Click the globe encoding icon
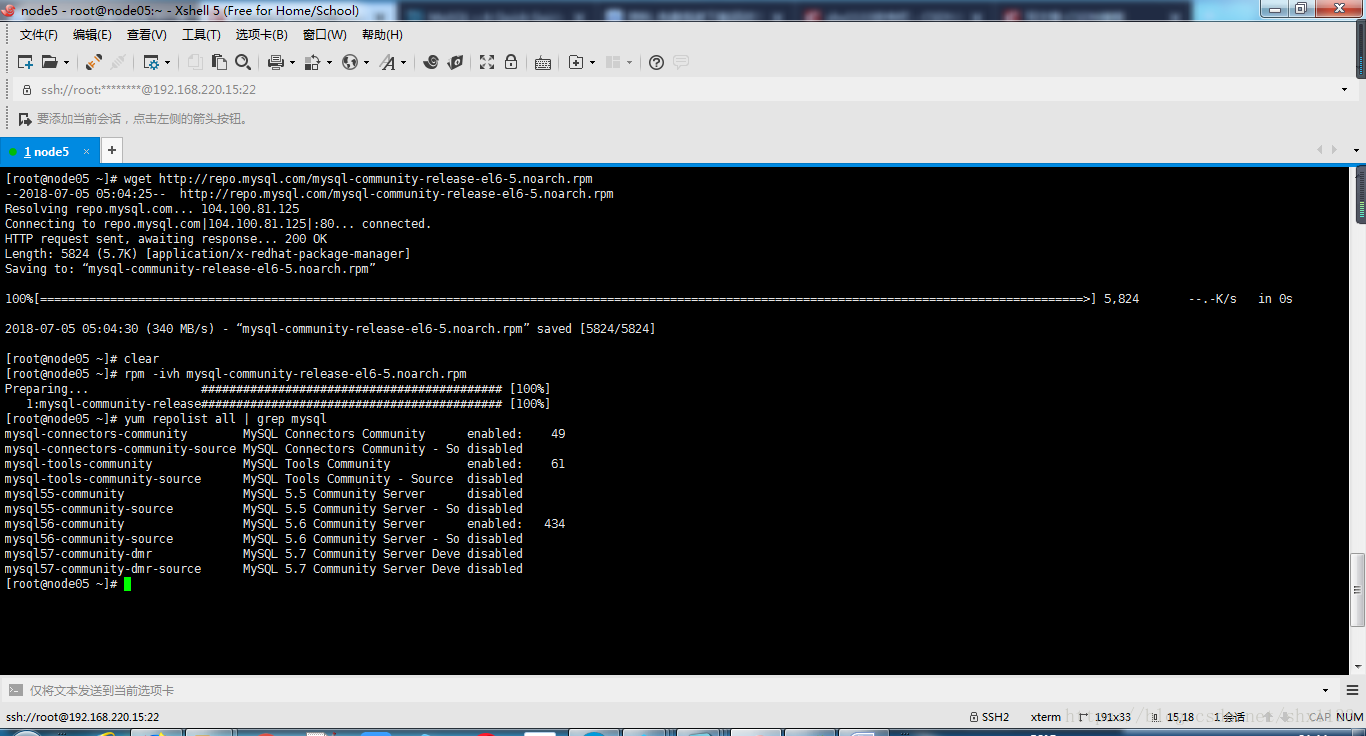This screenshot has height=736, width=1366. tap(349, 62)
